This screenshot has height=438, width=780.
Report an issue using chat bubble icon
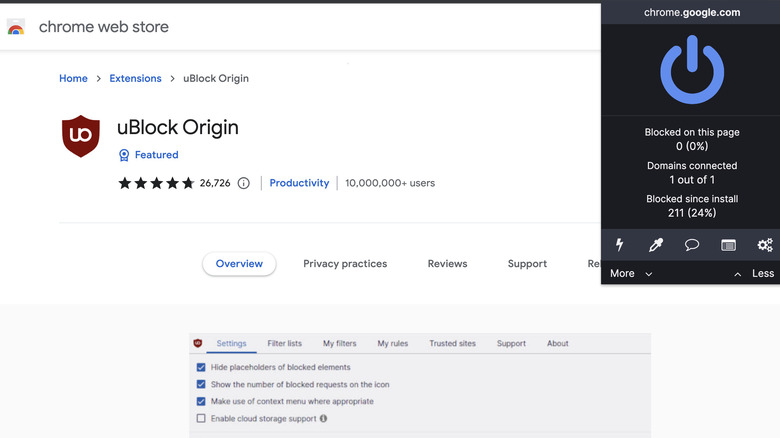[691, 245]
